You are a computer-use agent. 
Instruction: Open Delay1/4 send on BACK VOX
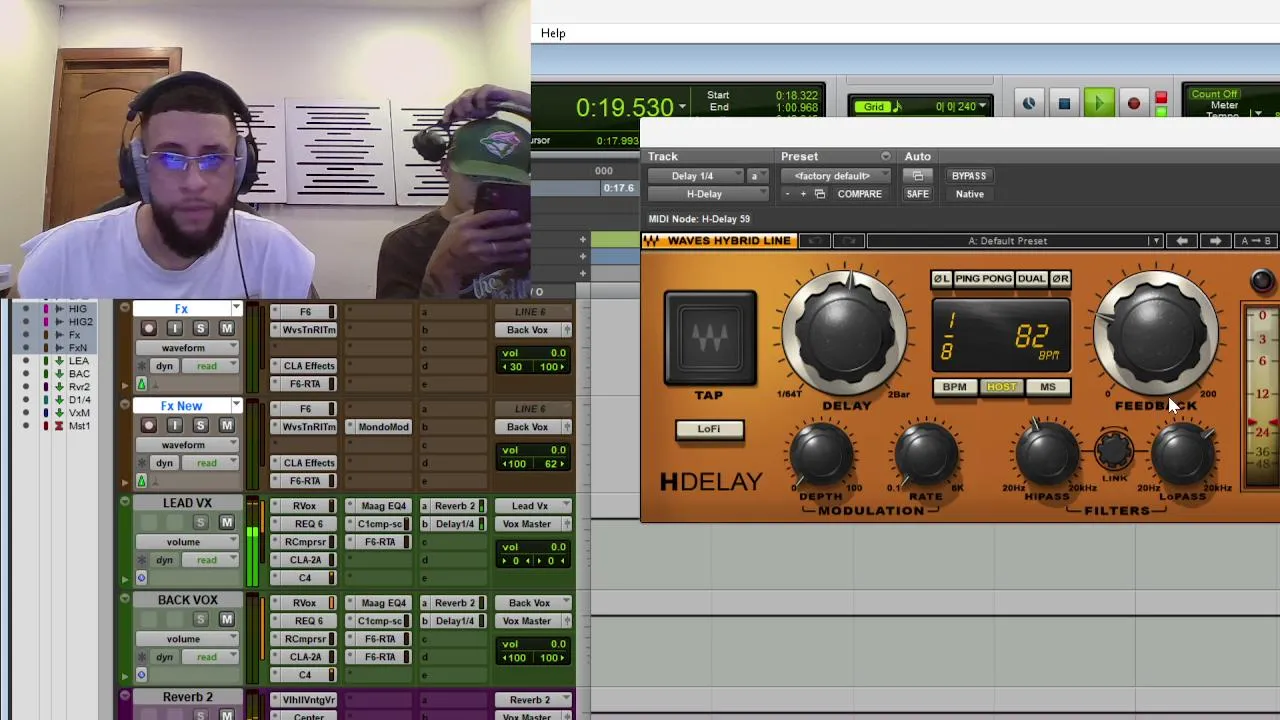[453, 621]
